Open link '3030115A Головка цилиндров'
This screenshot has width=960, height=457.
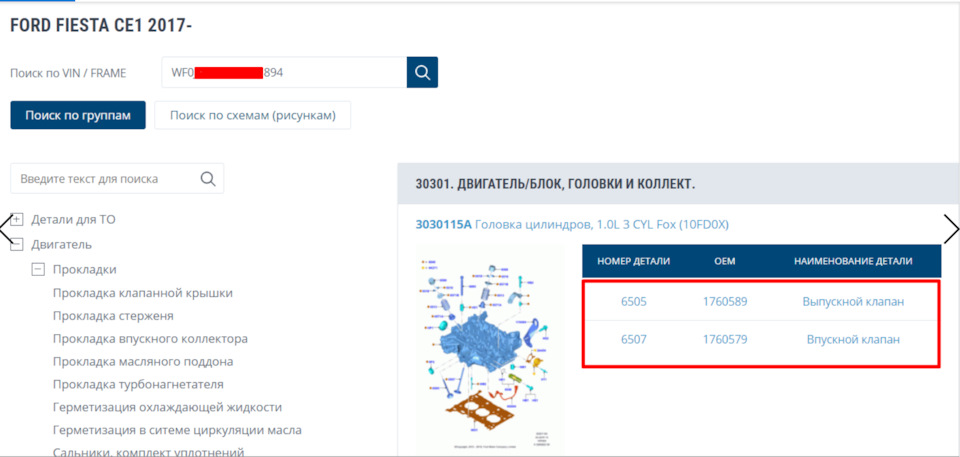coord(572,225)
